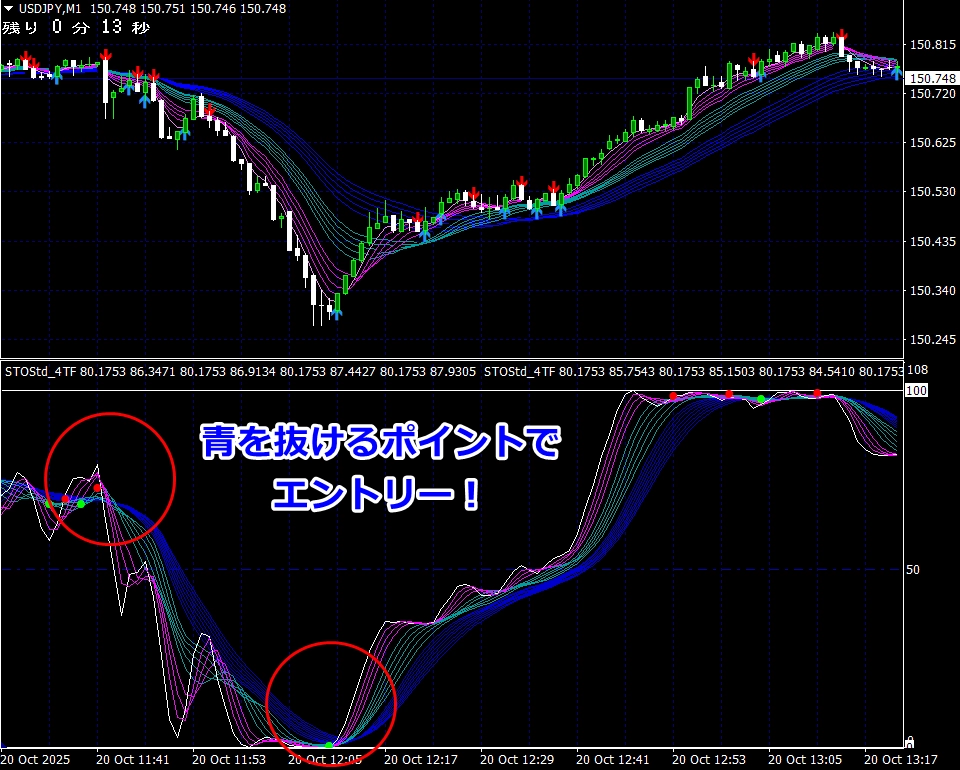Click the 50 level label on oscillator scale
The height and width of the screenshot is (770, 960).
pyautogui.click(x=912, y=569)
